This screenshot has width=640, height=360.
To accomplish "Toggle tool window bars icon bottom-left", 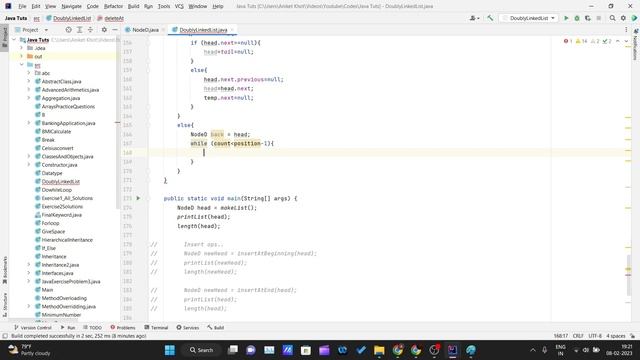I will coord(4,336).
